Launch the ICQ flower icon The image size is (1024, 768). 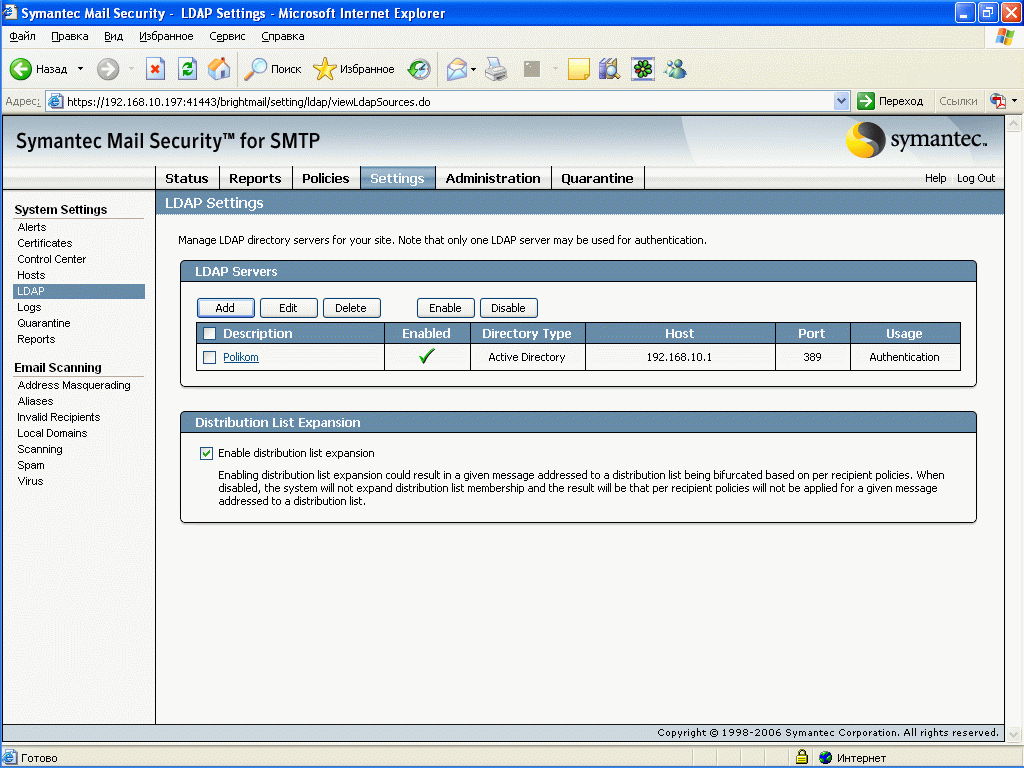pyautogui.click(x=642, y=69)
